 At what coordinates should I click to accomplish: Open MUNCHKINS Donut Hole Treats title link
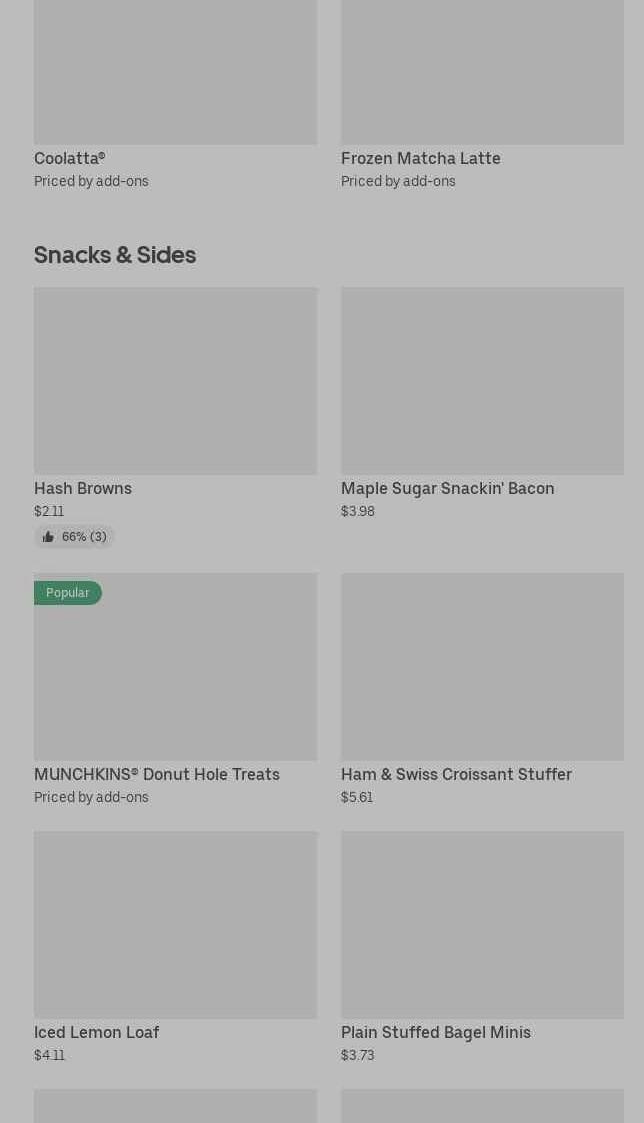tap(157, 774)
